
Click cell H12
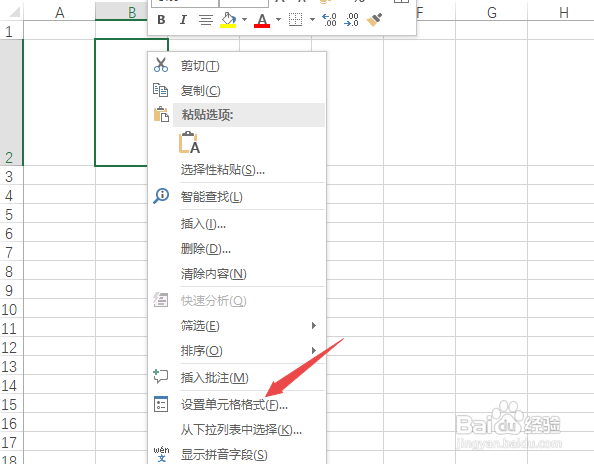561,346
